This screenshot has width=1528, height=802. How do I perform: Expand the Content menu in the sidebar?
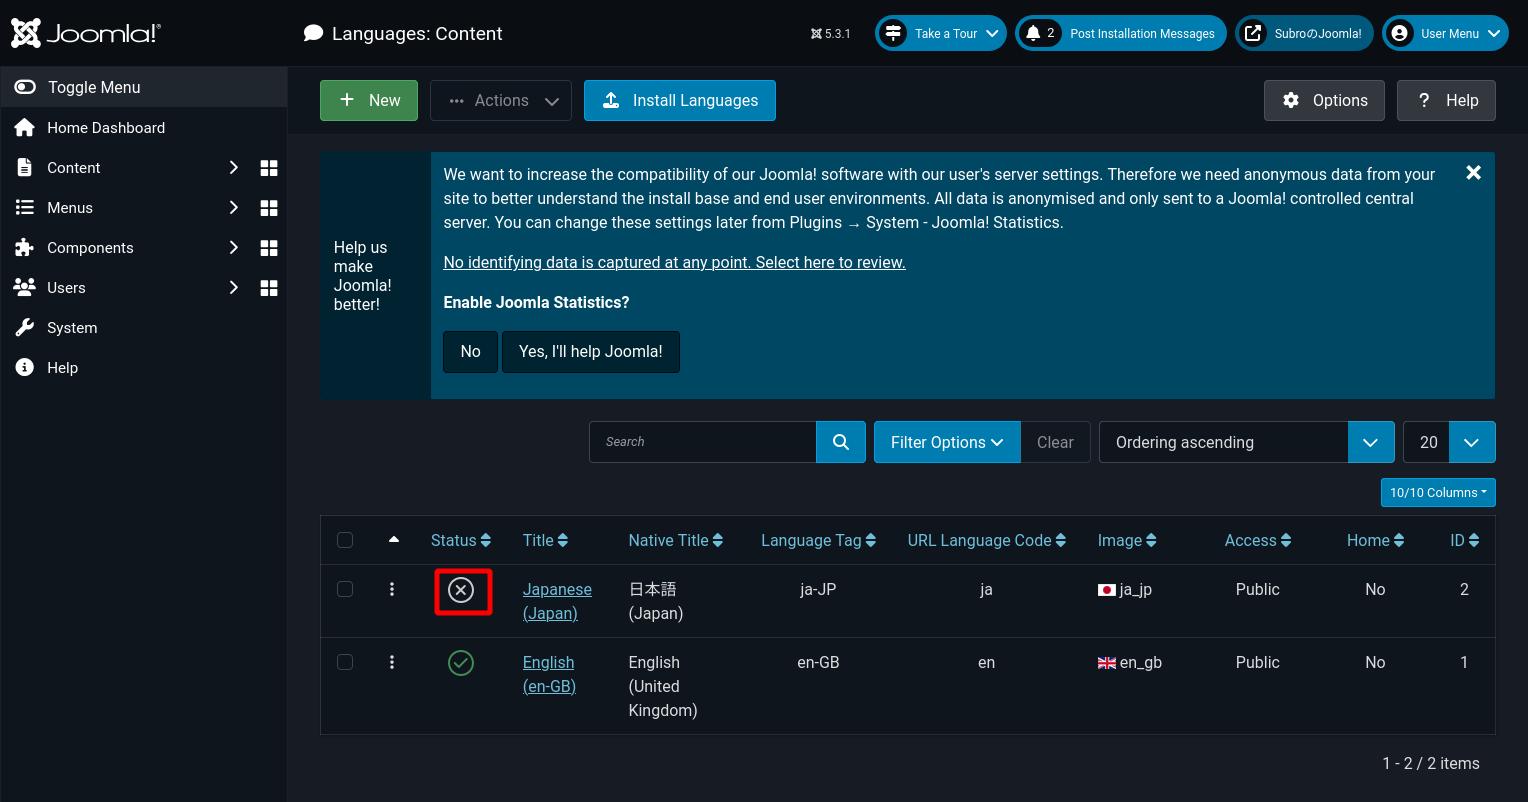(x=74, y=167)
